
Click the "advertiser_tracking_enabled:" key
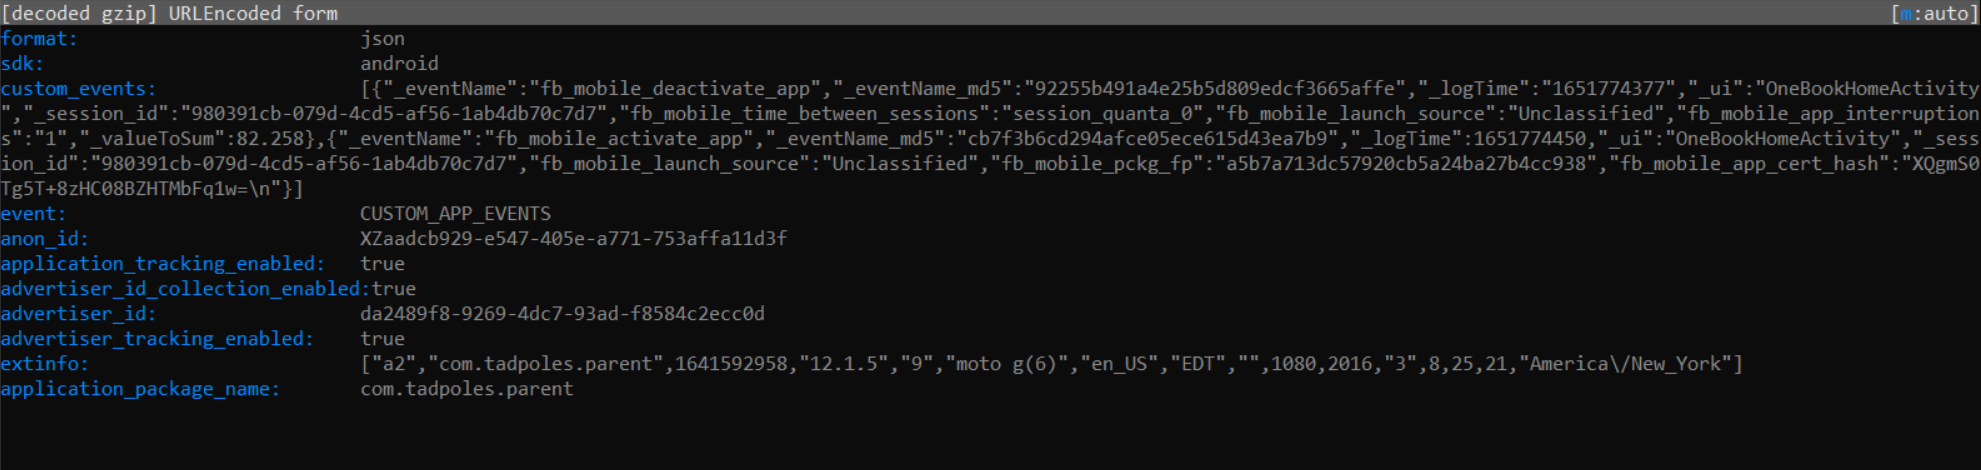pyautogui.click(x=157, y=339)
